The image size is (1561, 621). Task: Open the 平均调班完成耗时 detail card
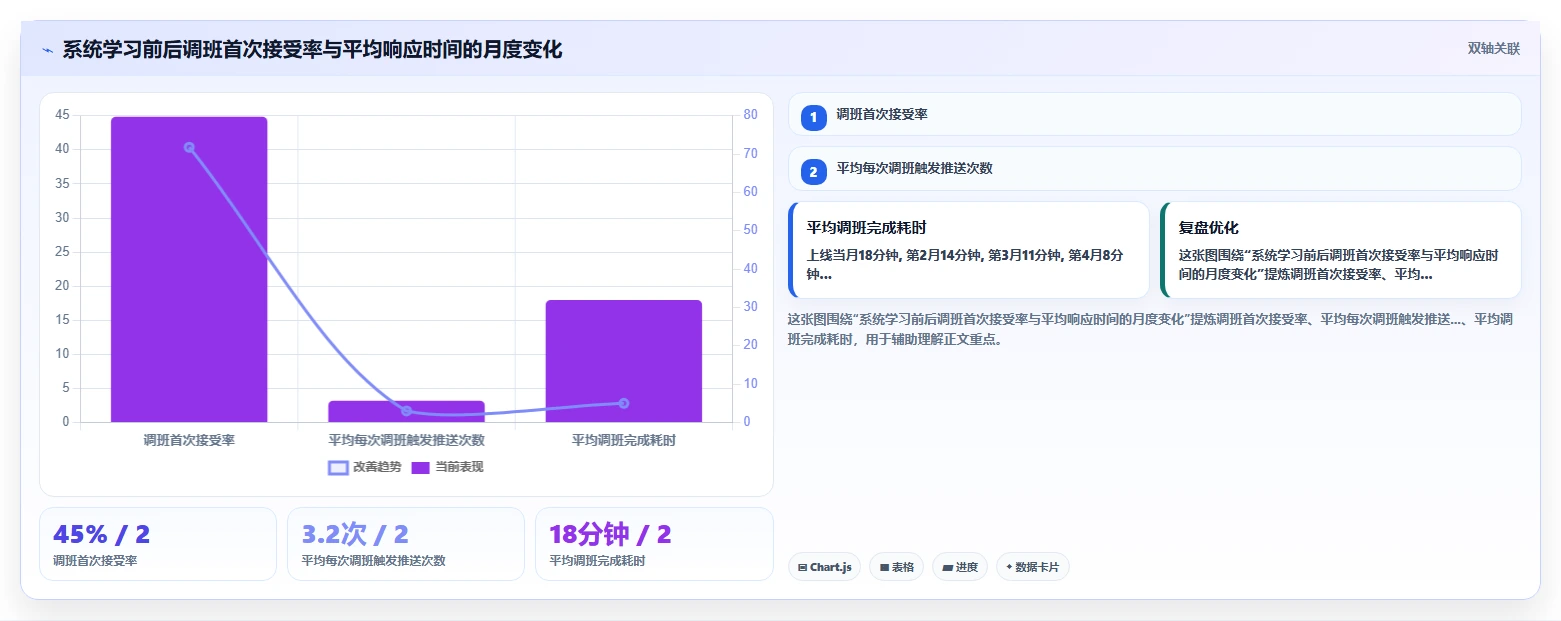(969, 250)
